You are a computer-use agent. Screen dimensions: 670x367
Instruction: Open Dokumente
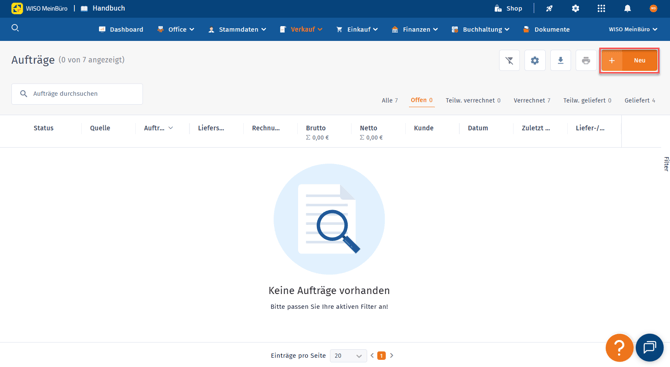(547, 29)
